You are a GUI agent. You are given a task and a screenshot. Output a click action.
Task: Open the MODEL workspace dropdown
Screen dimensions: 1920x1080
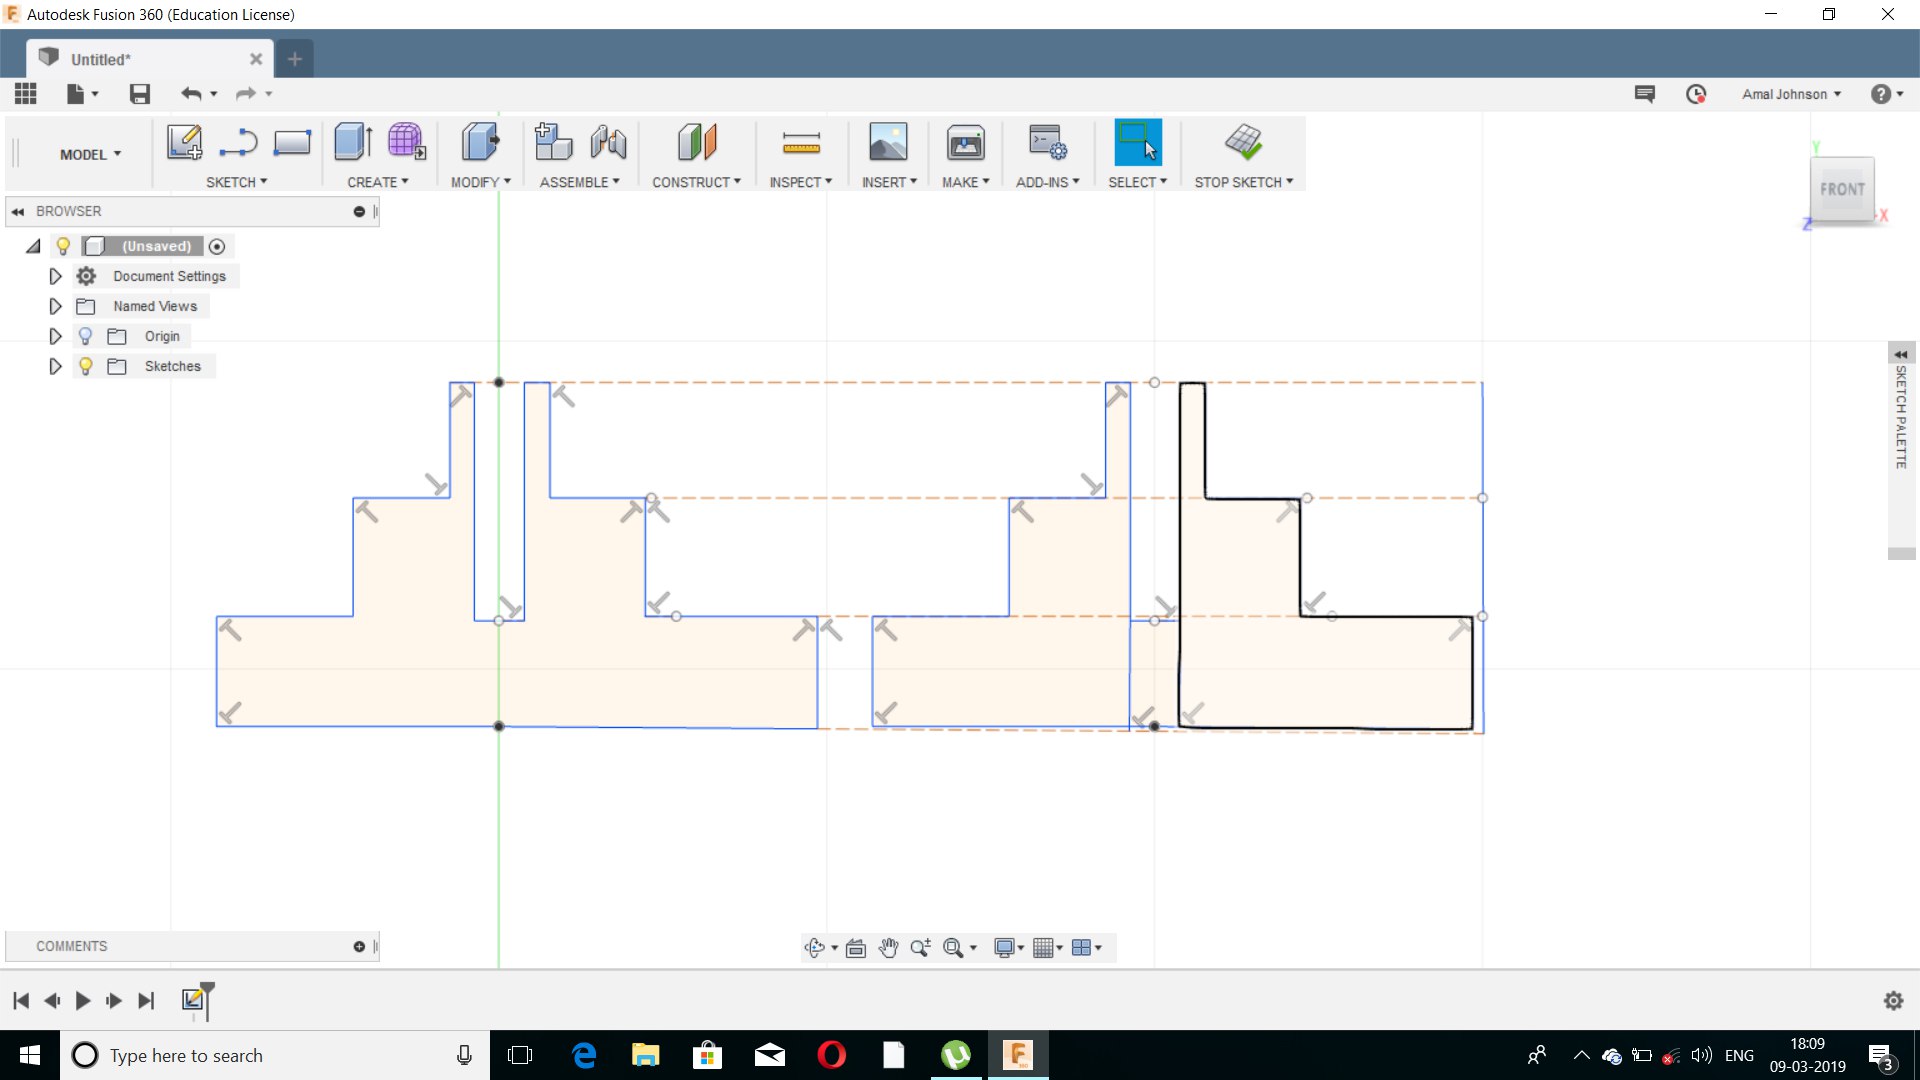[90, 154]
